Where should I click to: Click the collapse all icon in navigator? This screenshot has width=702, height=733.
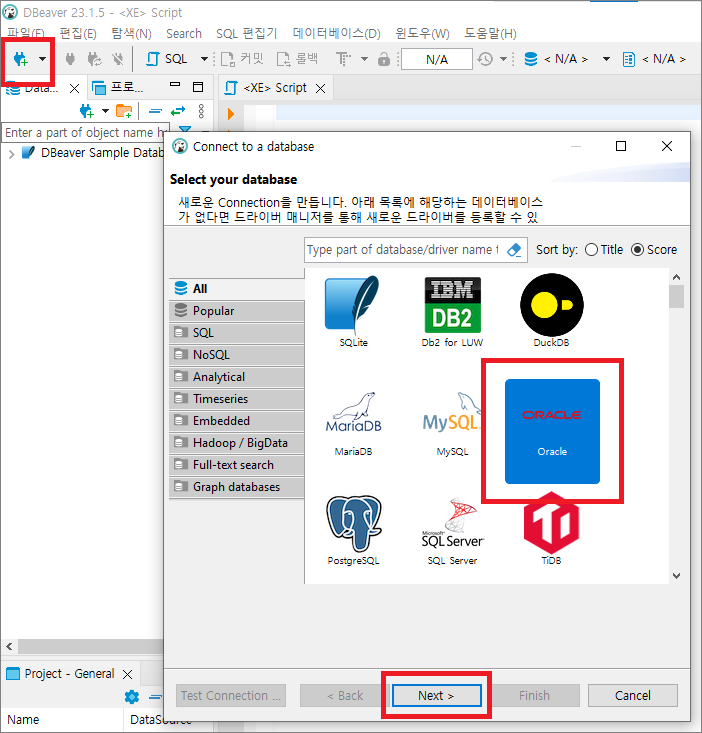(x=155, y=111)
